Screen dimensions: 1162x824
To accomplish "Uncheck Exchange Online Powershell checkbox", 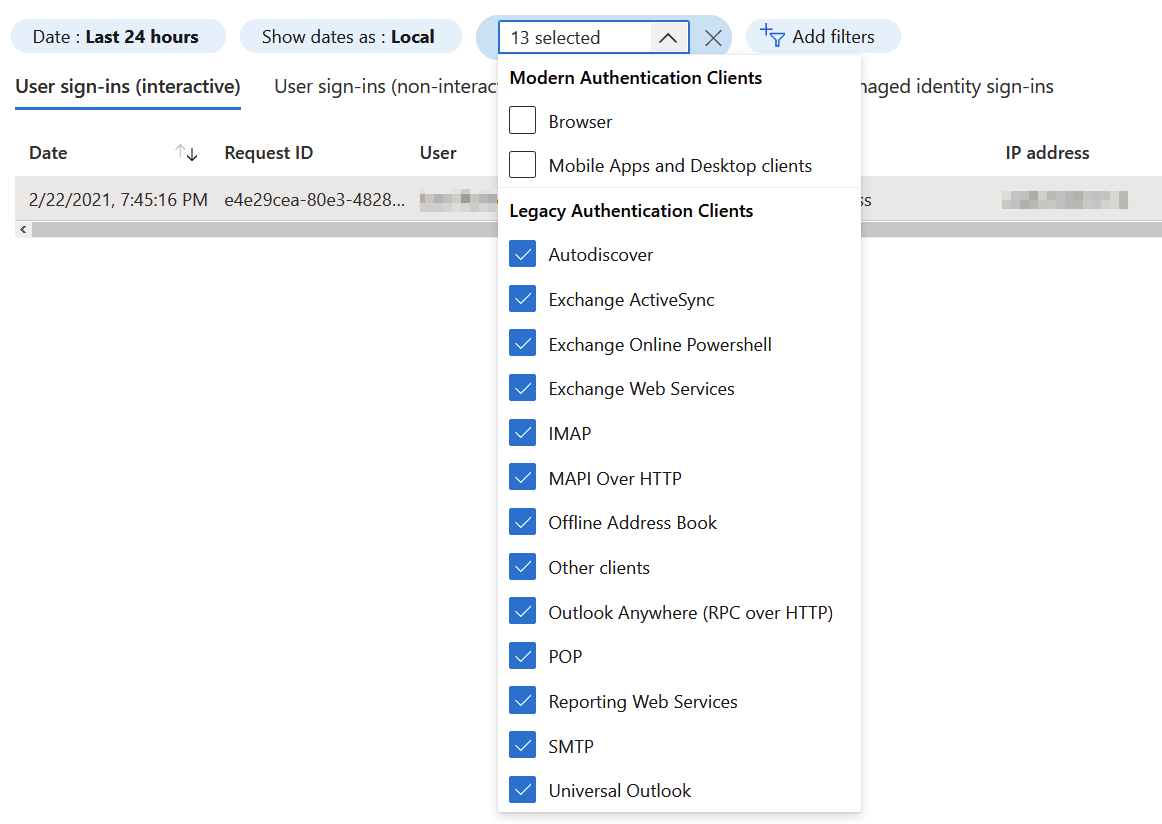I will pos(522,343).
